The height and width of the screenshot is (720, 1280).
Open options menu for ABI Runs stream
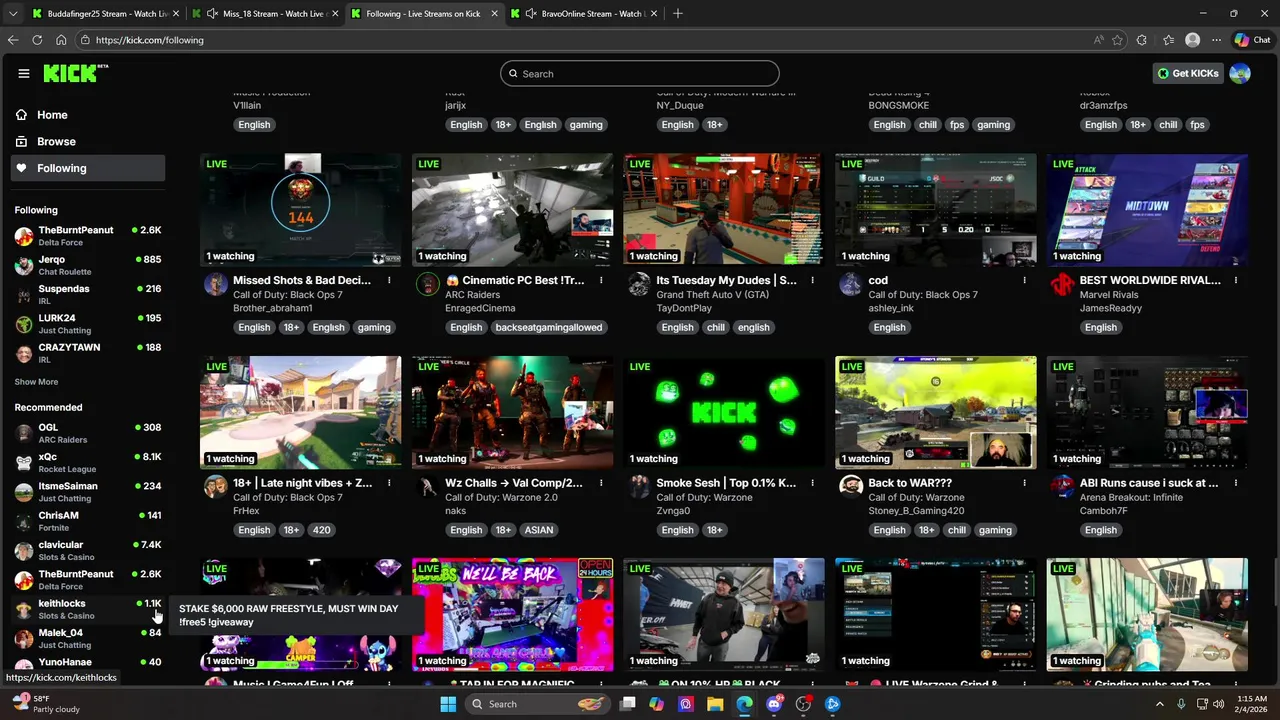point(1236,483)
